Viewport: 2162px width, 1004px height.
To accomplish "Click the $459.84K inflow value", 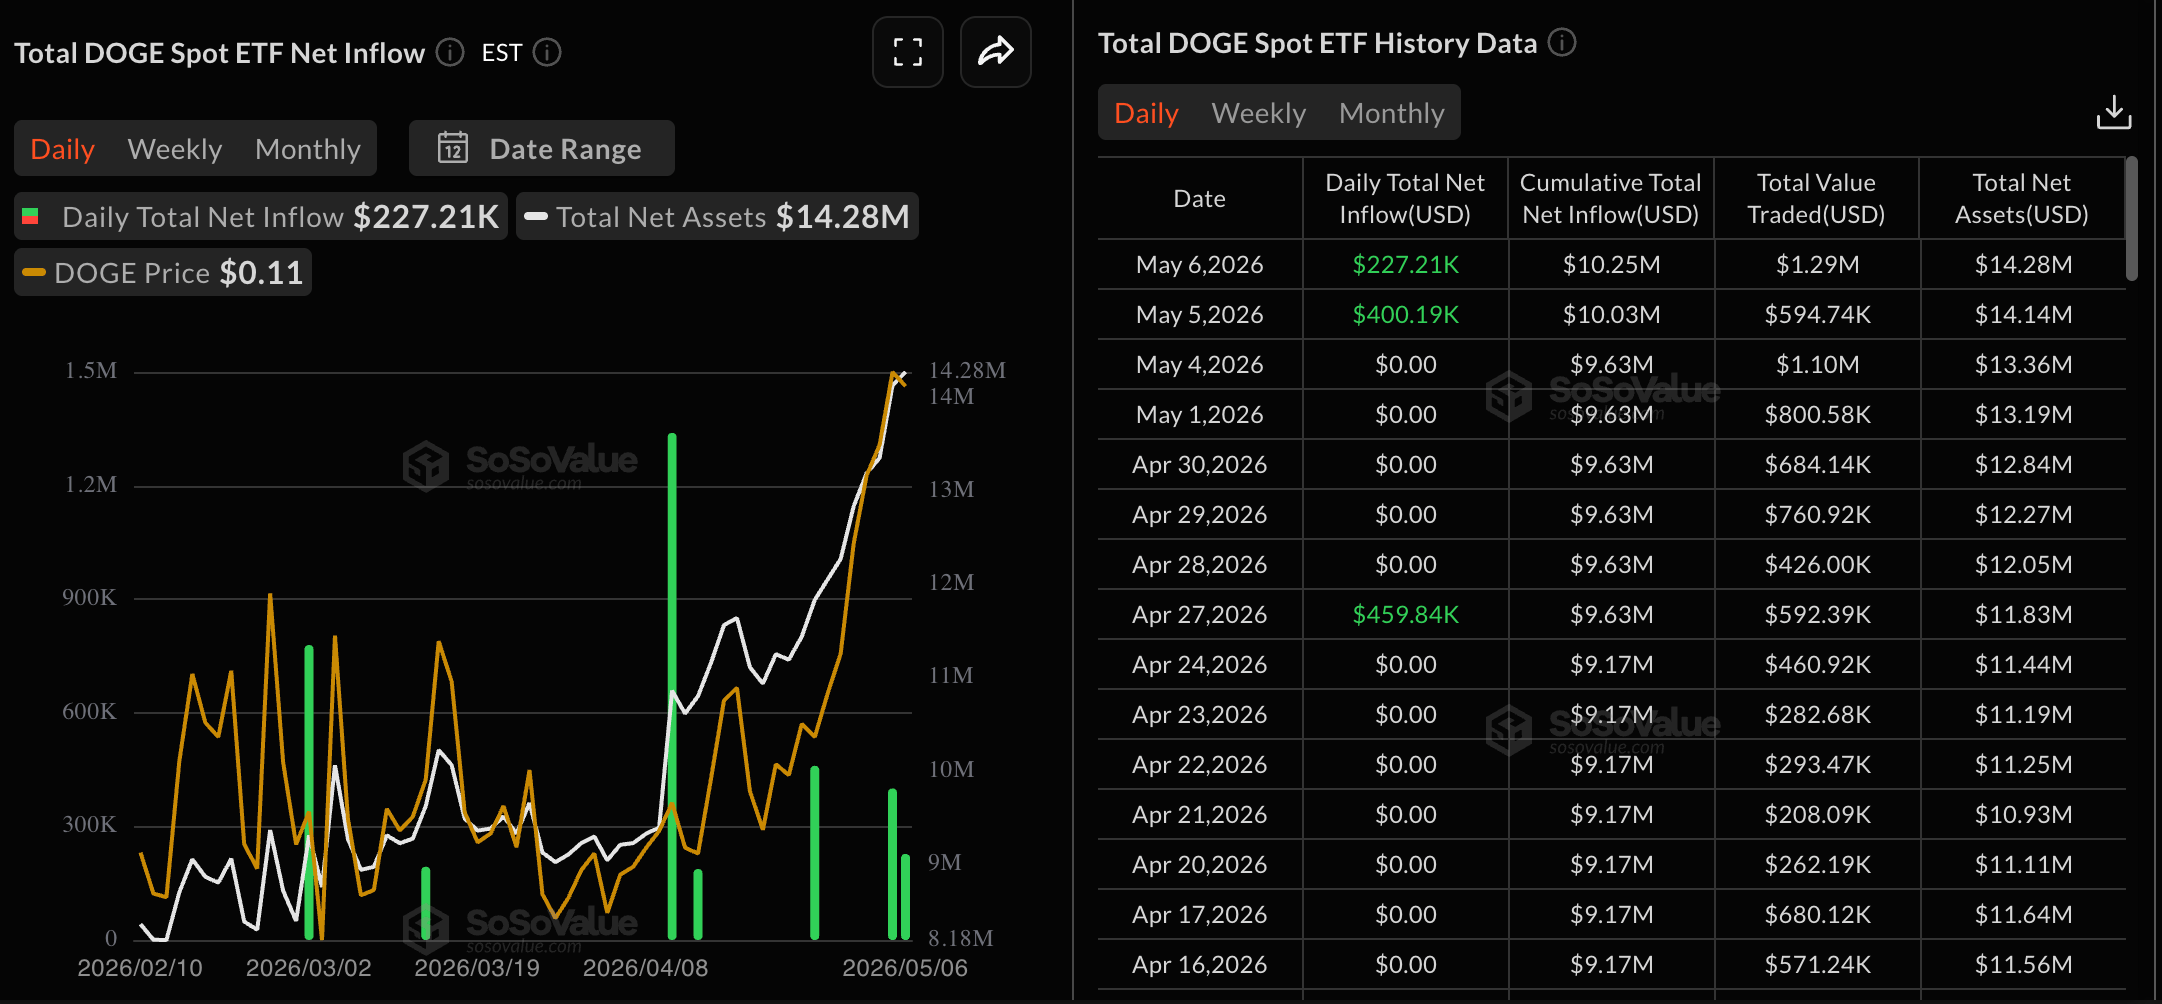I will pos(1405,615).
